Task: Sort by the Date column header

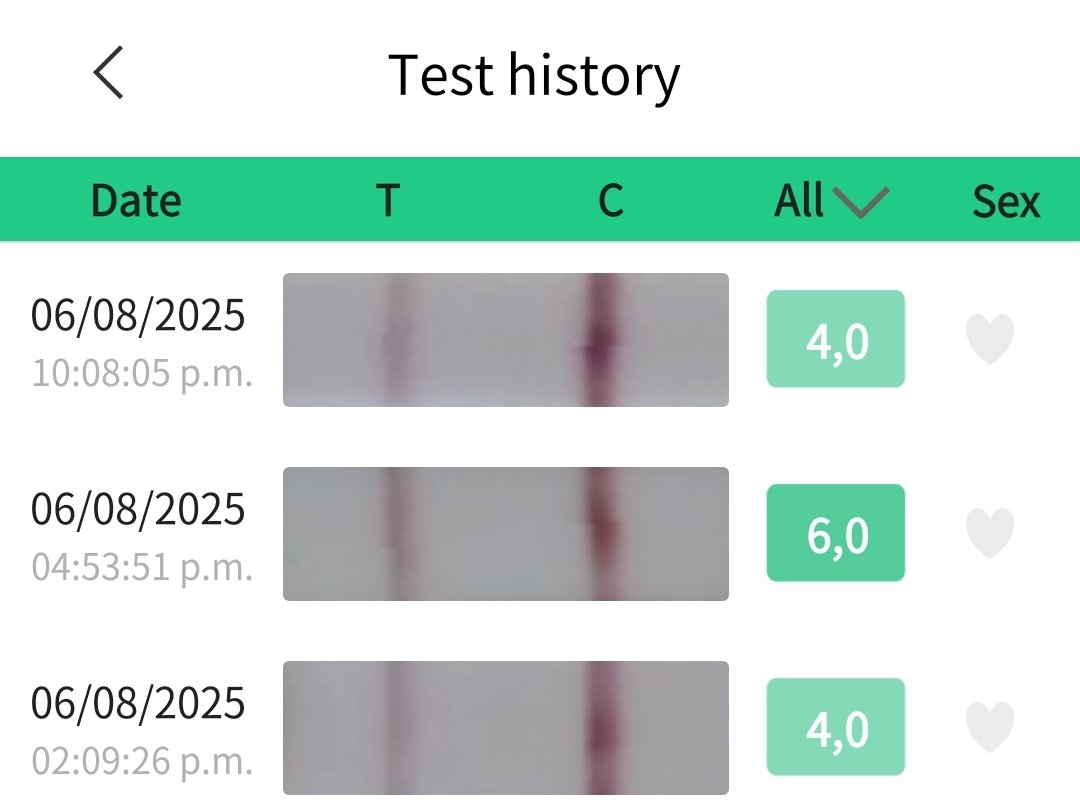Action: (136, 201)
